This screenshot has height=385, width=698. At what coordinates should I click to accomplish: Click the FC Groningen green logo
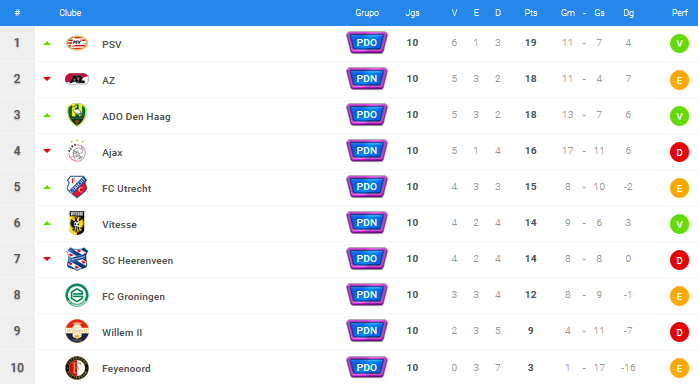(77, 295)
